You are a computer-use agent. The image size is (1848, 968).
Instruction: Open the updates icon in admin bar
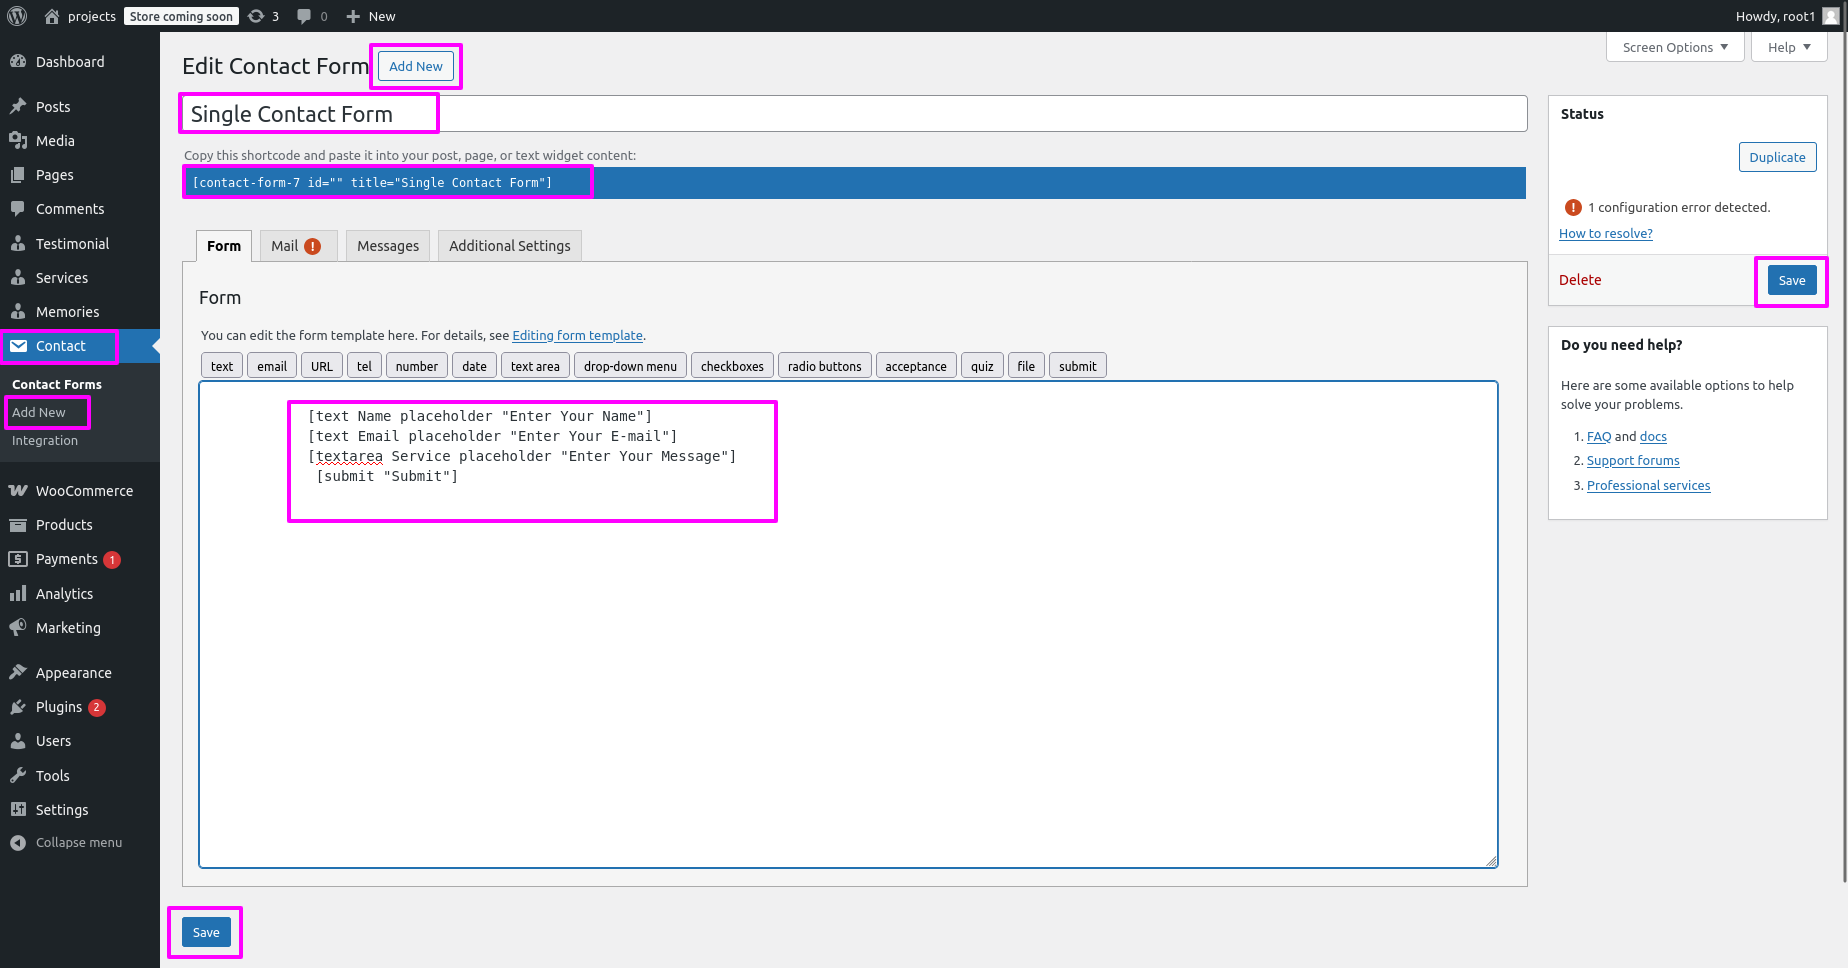[x=257, y=16]
